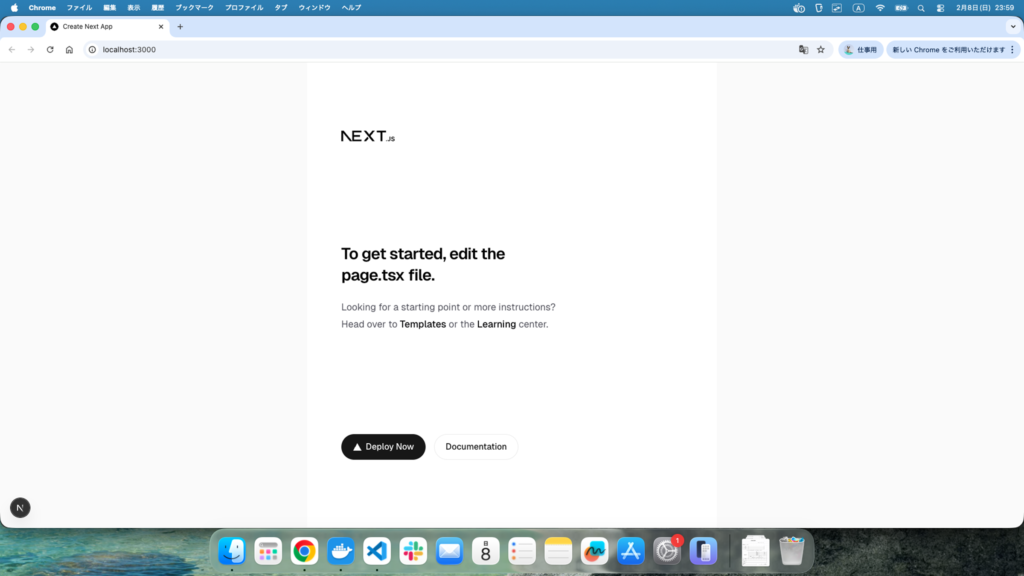1024x576 pixels.
Task: Select the Create Next App tab
Action: (x=100, y=27)
